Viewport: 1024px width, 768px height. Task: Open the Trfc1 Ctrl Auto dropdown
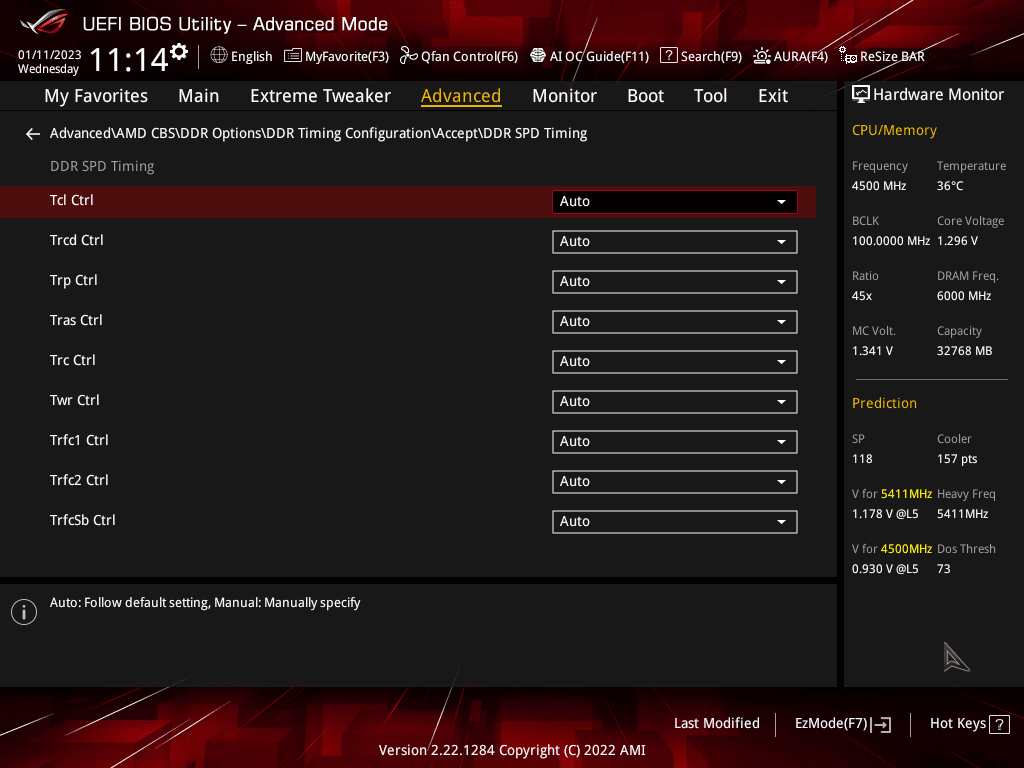(x=675, y=441)
